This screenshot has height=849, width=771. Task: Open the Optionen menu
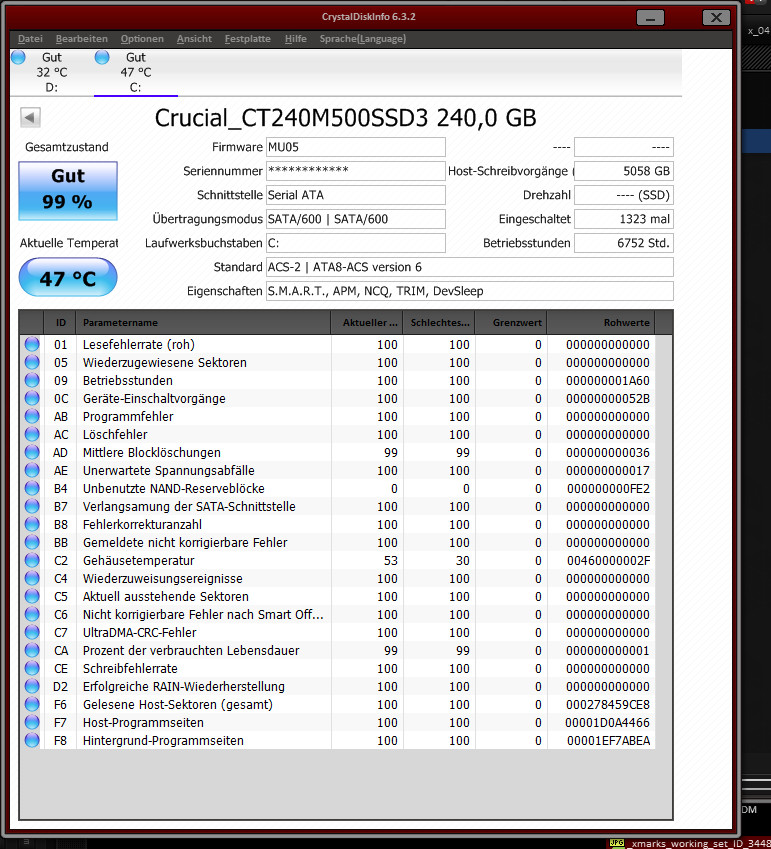point(142,38)
